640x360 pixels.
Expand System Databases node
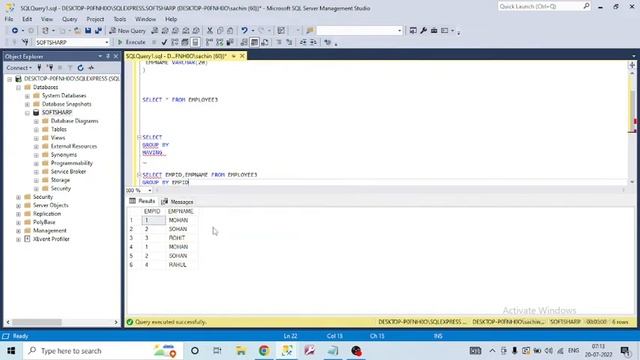[27, 96]
